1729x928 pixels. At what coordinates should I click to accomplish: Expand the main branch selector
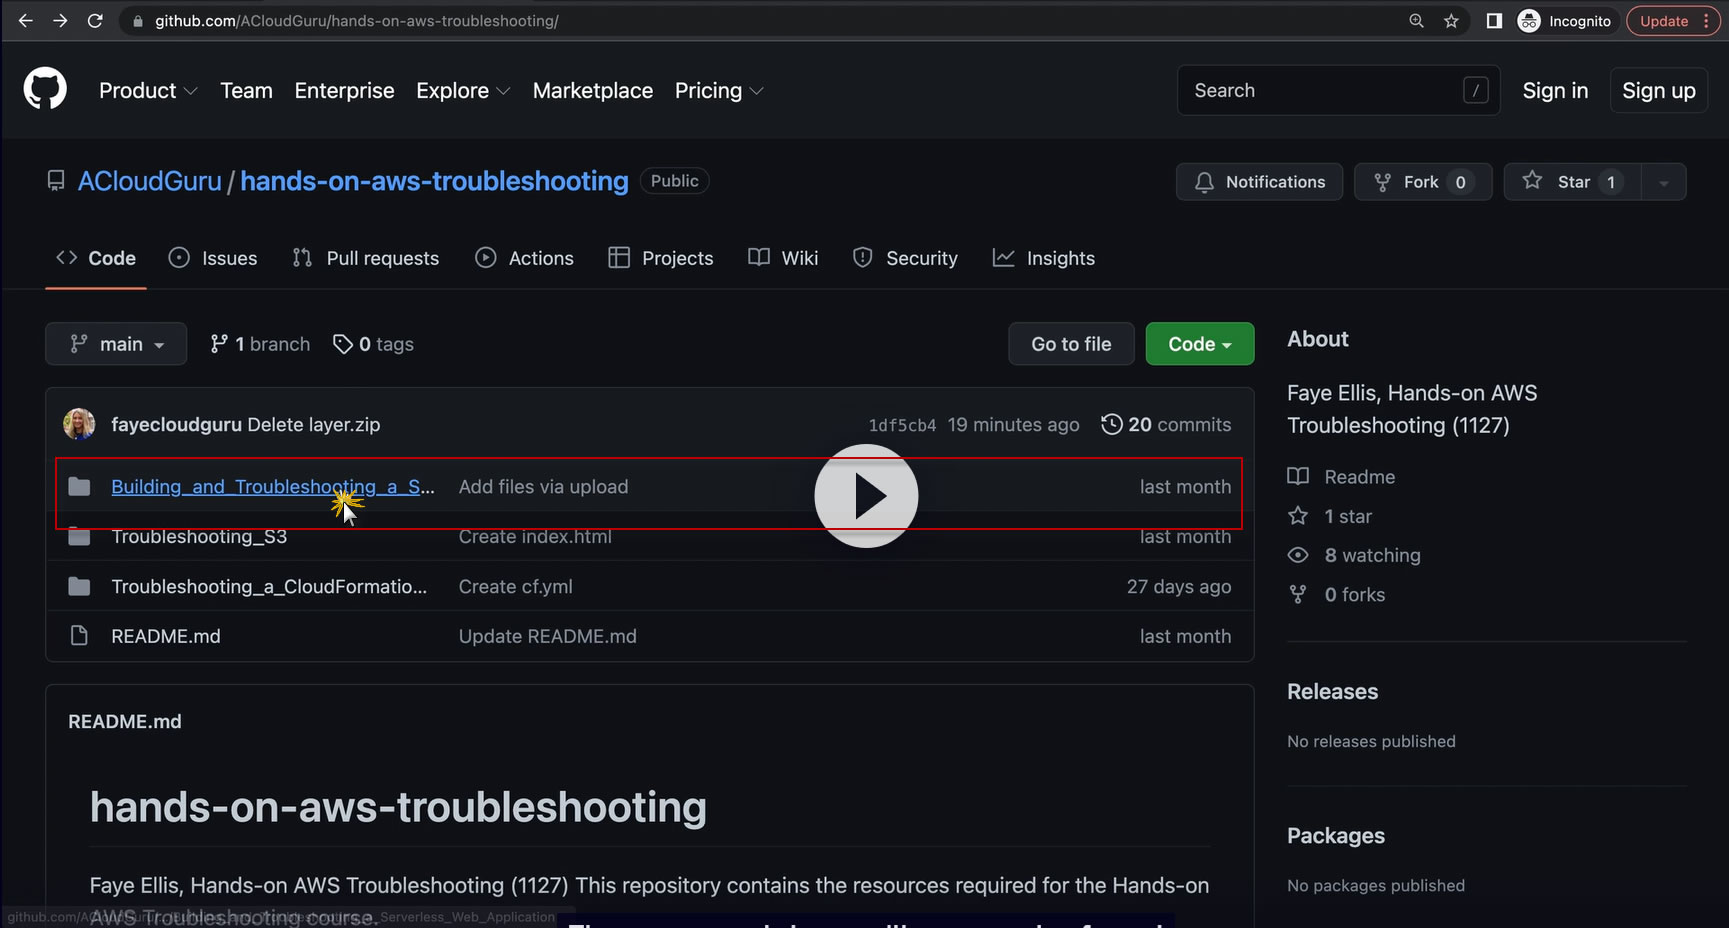point(116,344)
